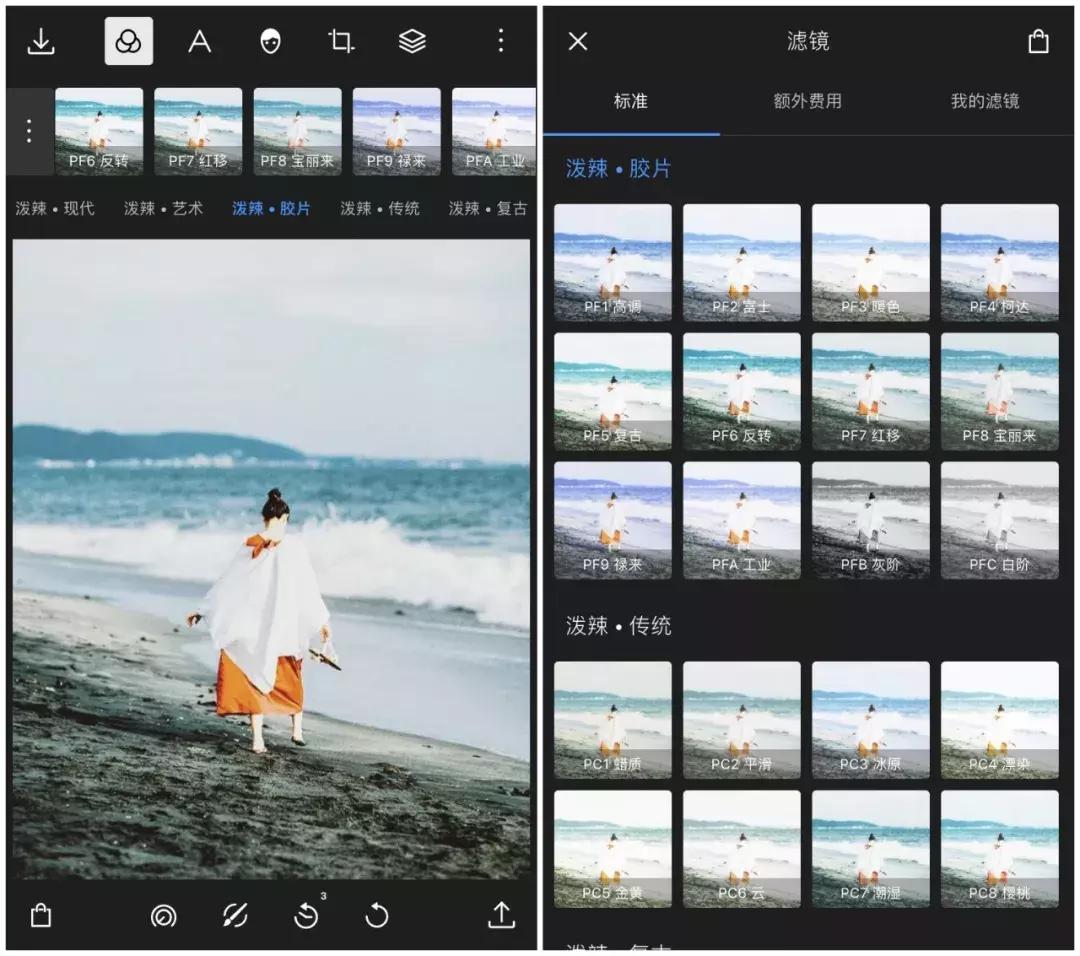Tap the slashed brush icon in bottom bar
Viewport: 1080px width, 956px height.
(235, 916)
